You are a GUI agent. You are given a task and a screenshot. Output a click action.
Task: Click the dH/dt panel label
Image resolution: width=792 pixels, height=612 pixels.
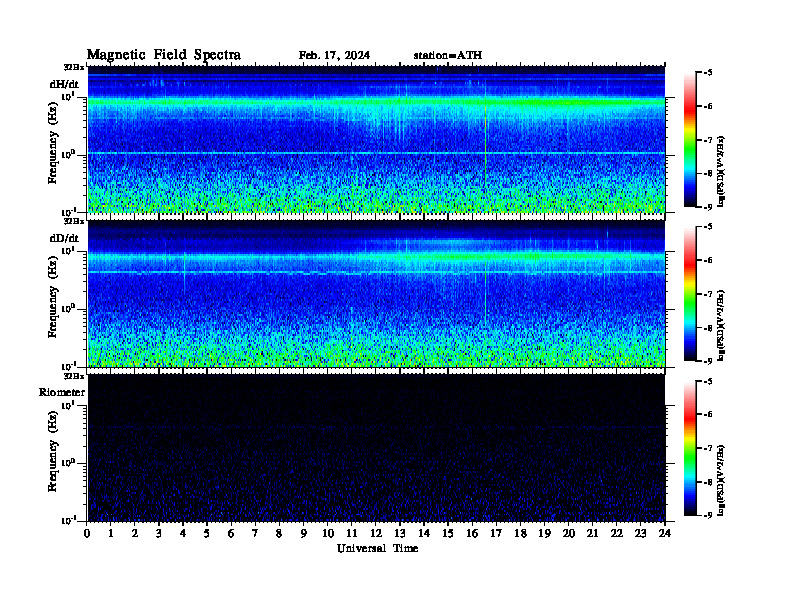[64, 84]
